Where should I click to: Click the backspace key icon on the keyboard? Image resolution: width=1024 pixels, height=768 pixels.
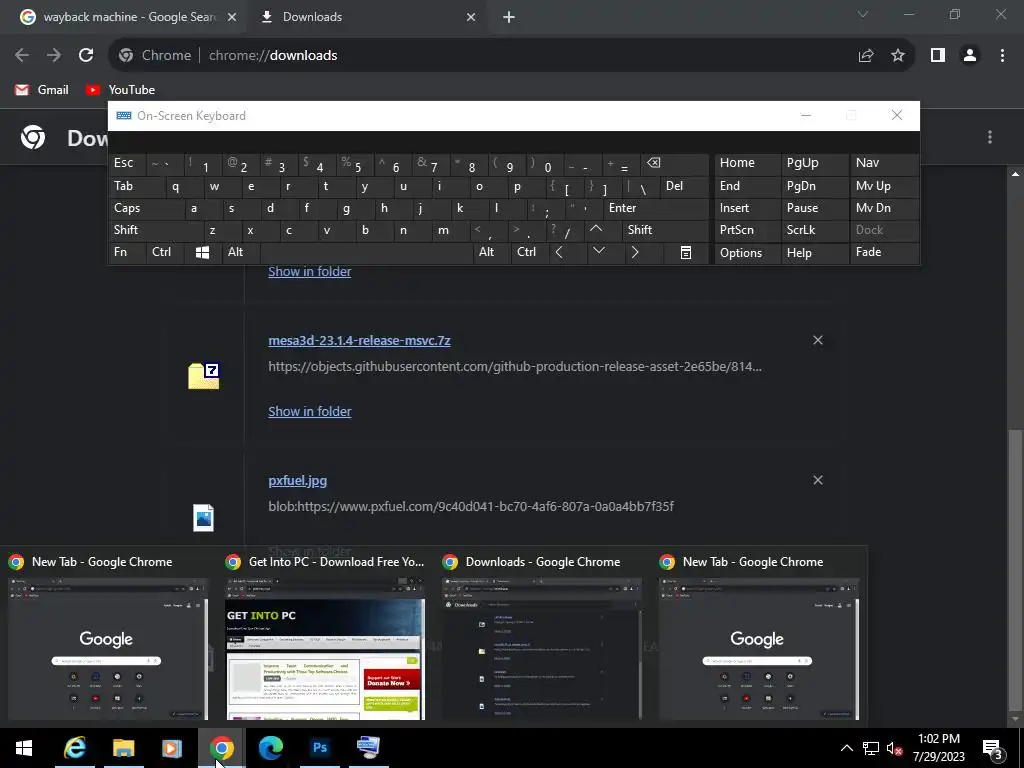673,163
